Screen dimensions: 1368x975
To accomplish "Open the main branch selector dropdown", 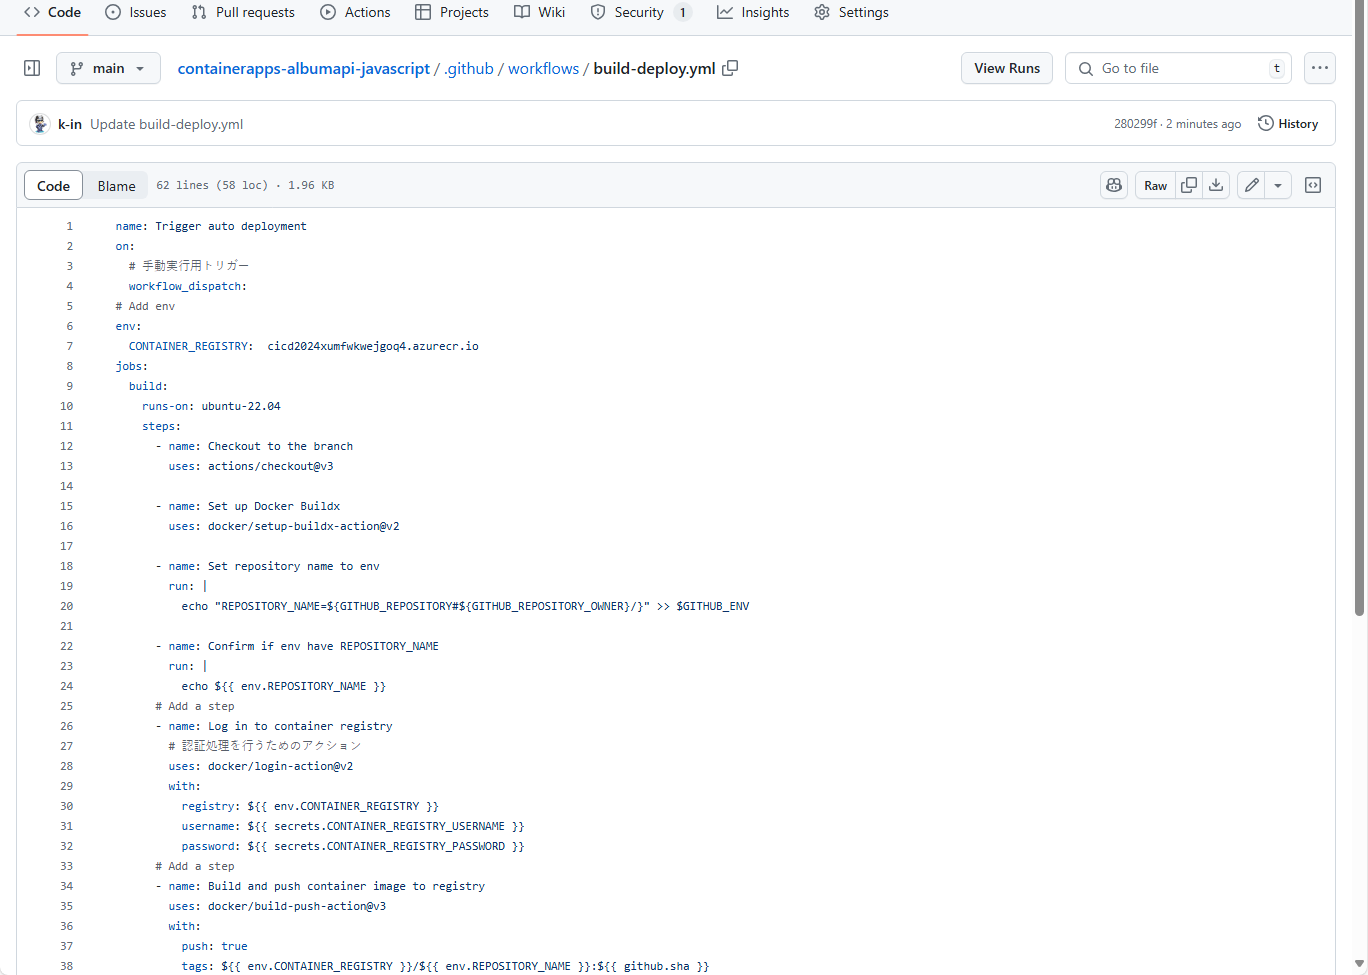I will click(x=108, y=68).
